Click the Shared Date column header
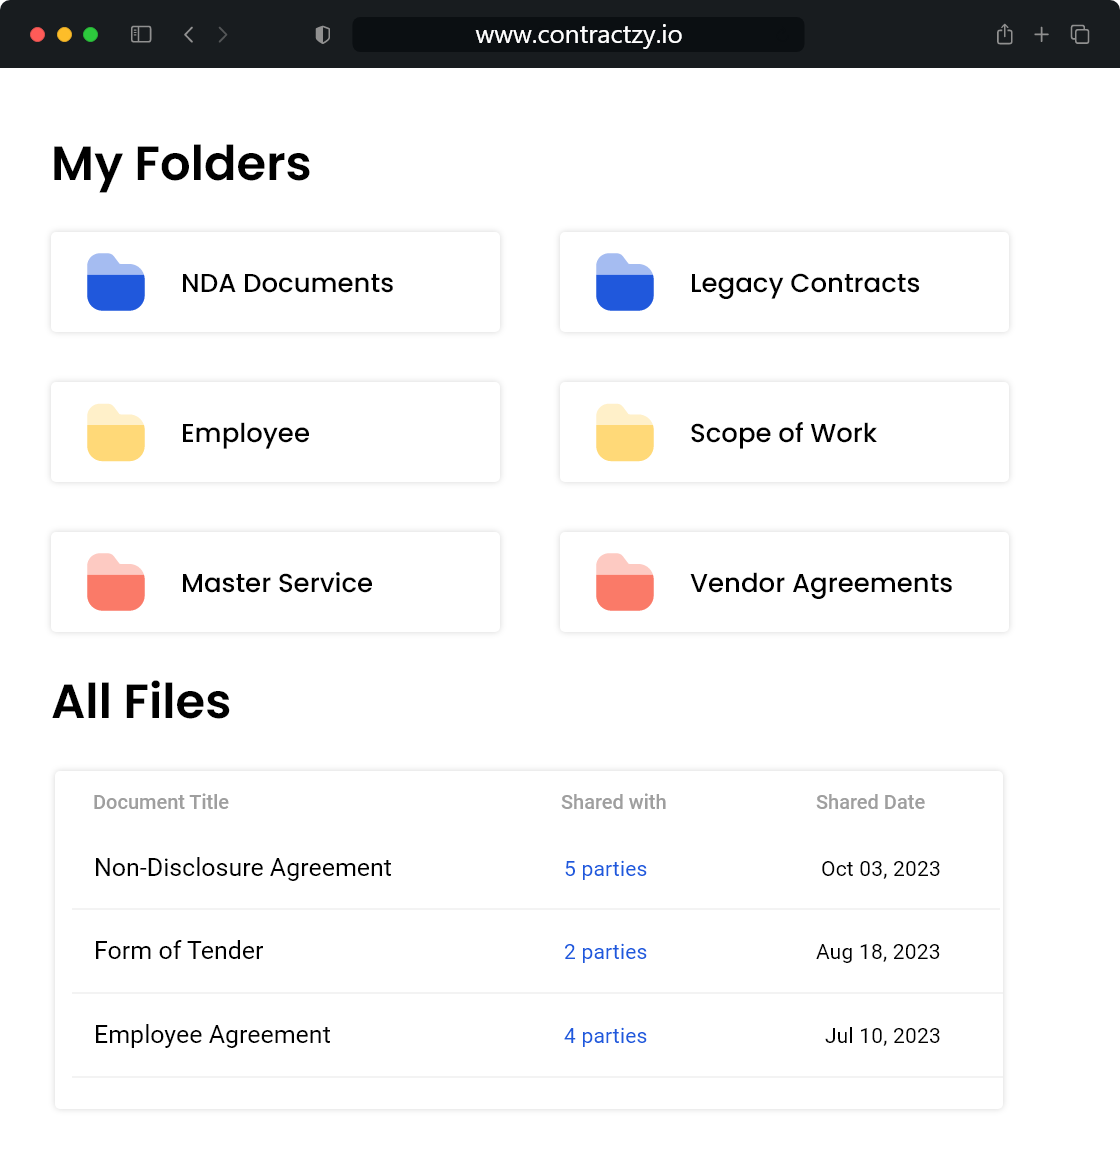This screenshot has height=1160, width=1120. pyautogui.click(x=870, y=802)
